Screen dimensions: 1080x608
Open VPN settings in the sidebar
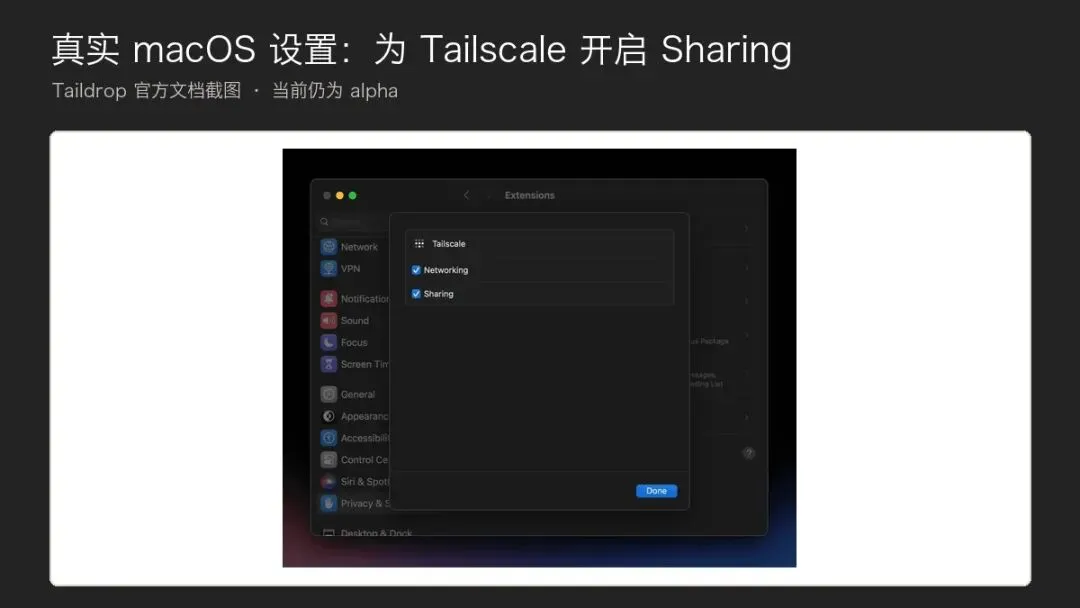coord(353,269)
